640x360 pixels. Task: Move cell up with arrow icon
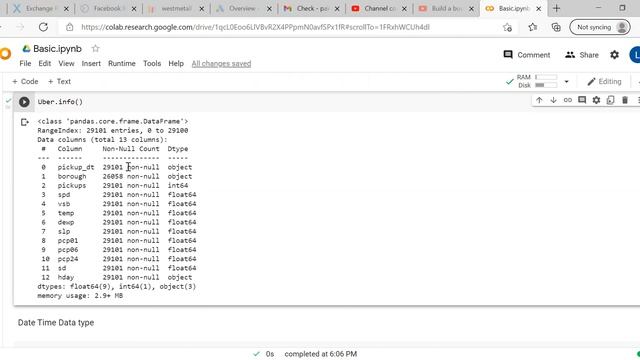click(539, 100)
